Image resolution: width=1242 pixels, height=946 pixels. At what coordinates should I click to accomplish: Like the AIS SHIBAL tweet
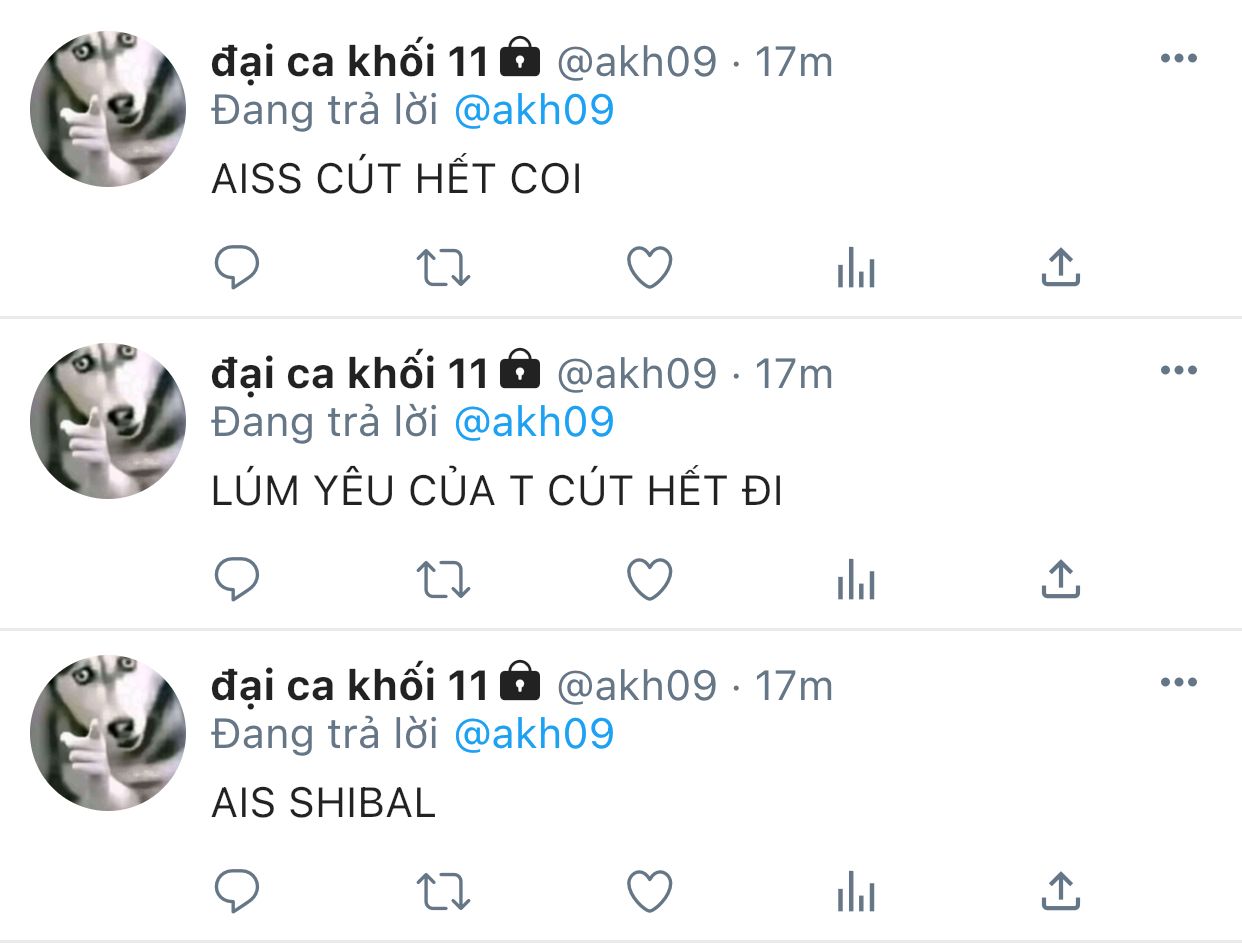649,892
